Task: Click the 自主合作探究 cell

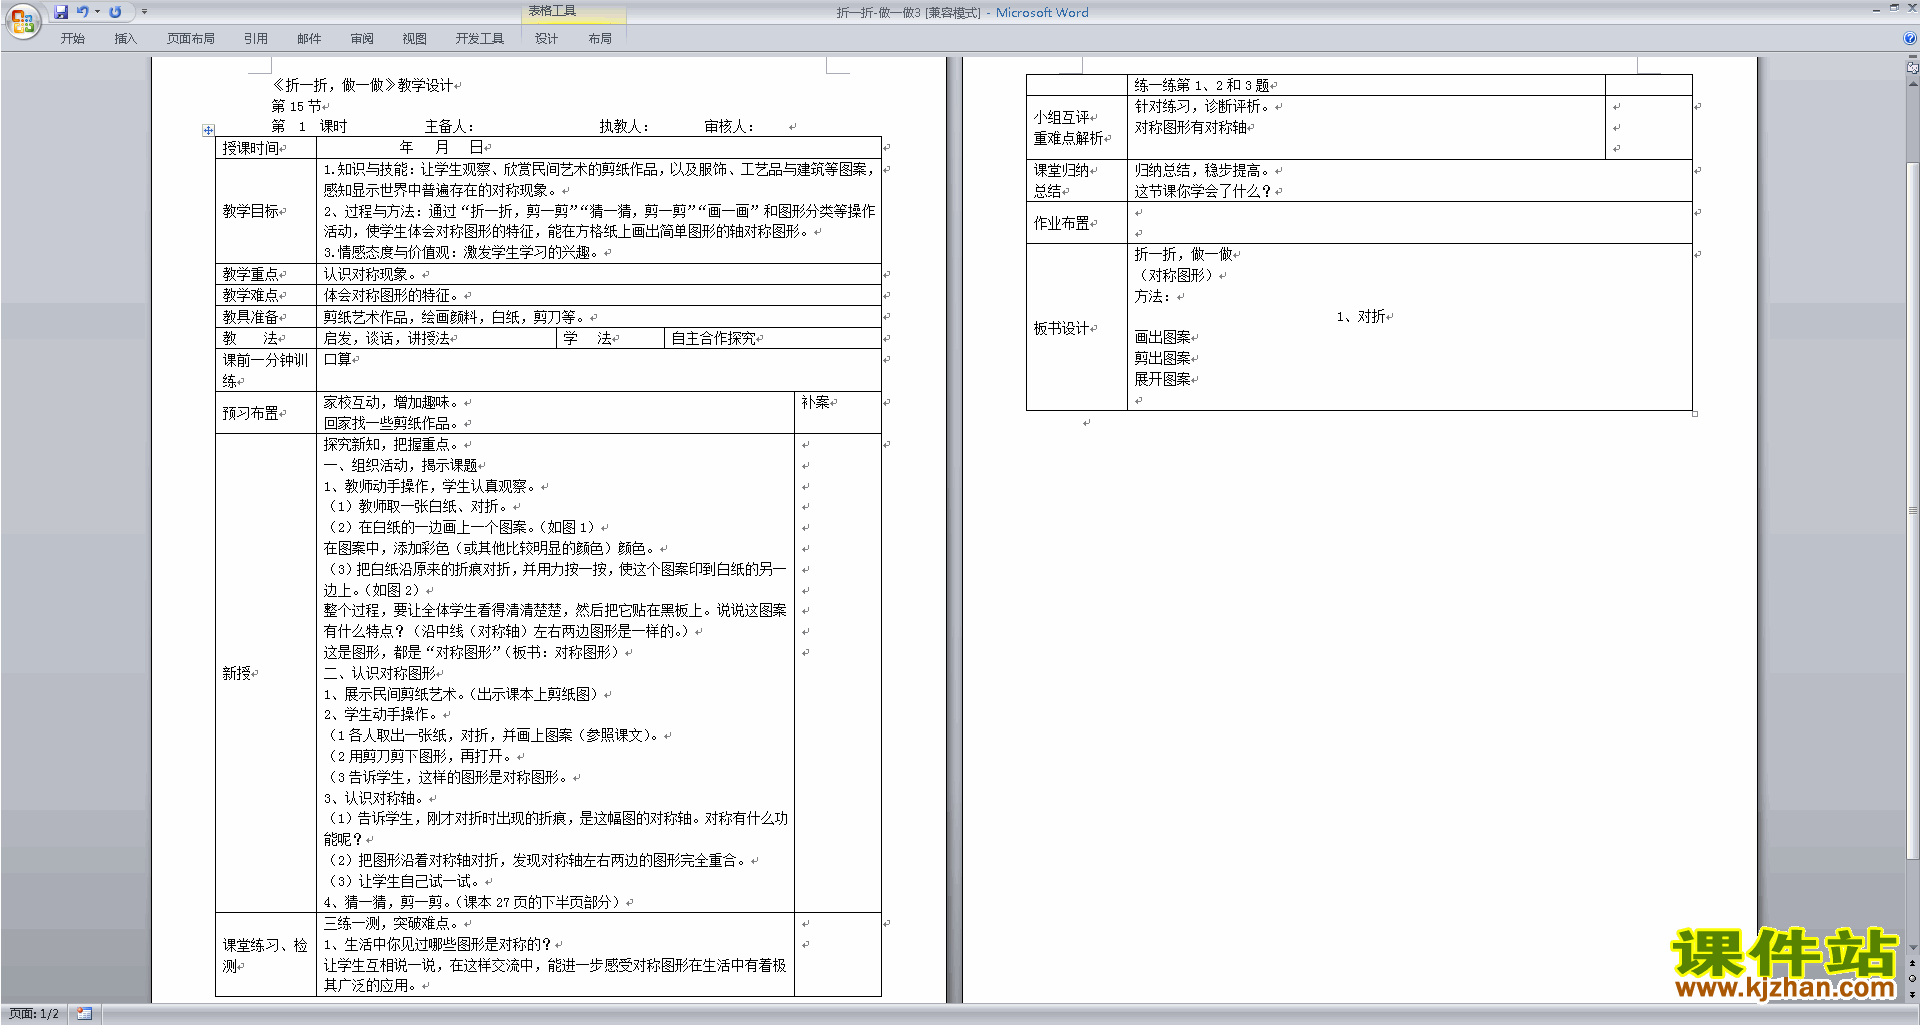Action: [772, 338]
